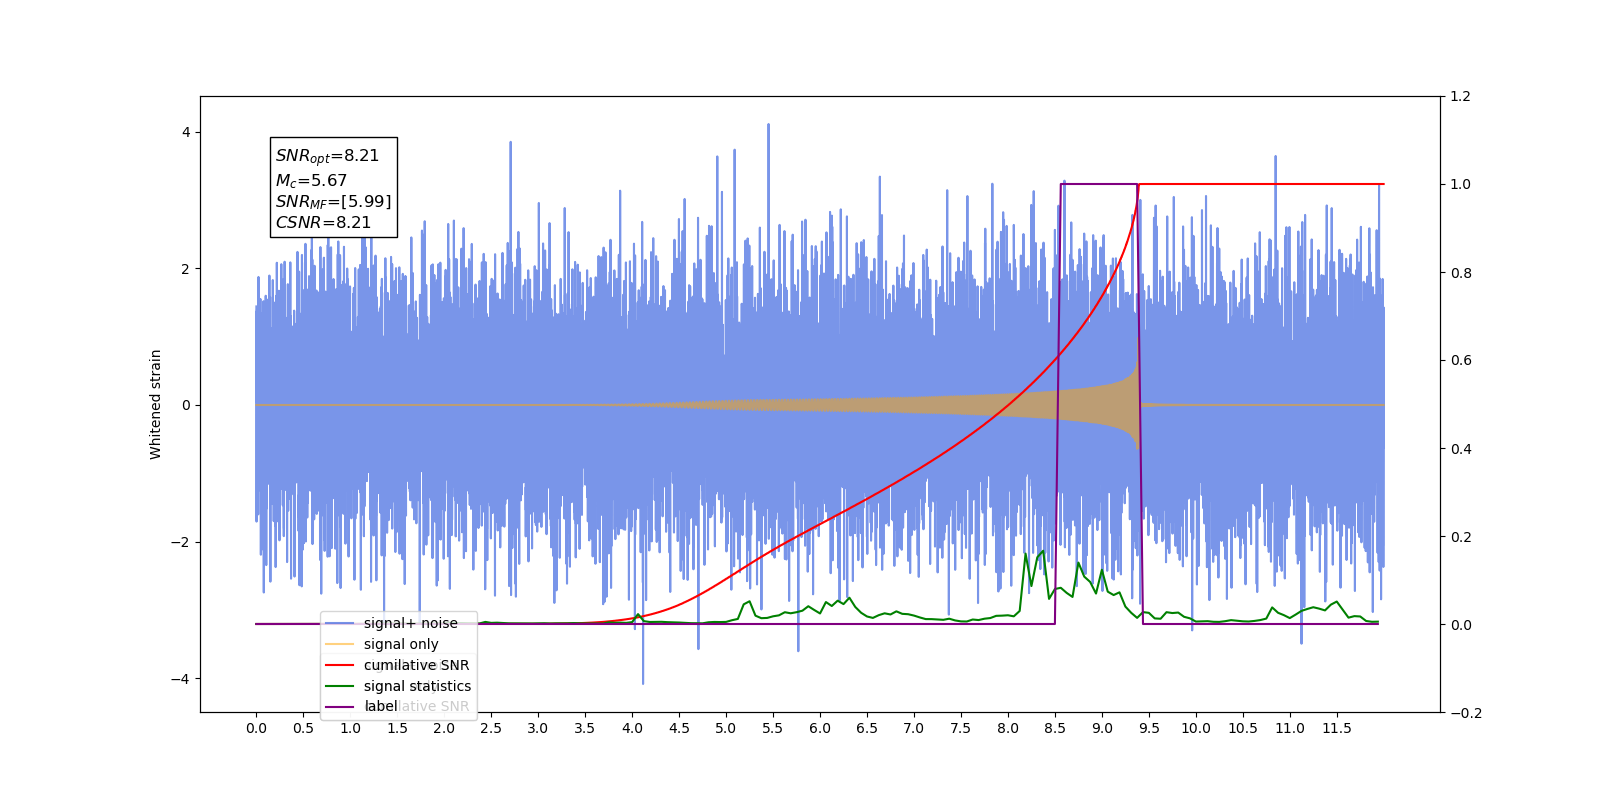Click left y-axis tick label 0
Image resolution: width=1600 pixels, height=800 pixels.
point(185,405)
